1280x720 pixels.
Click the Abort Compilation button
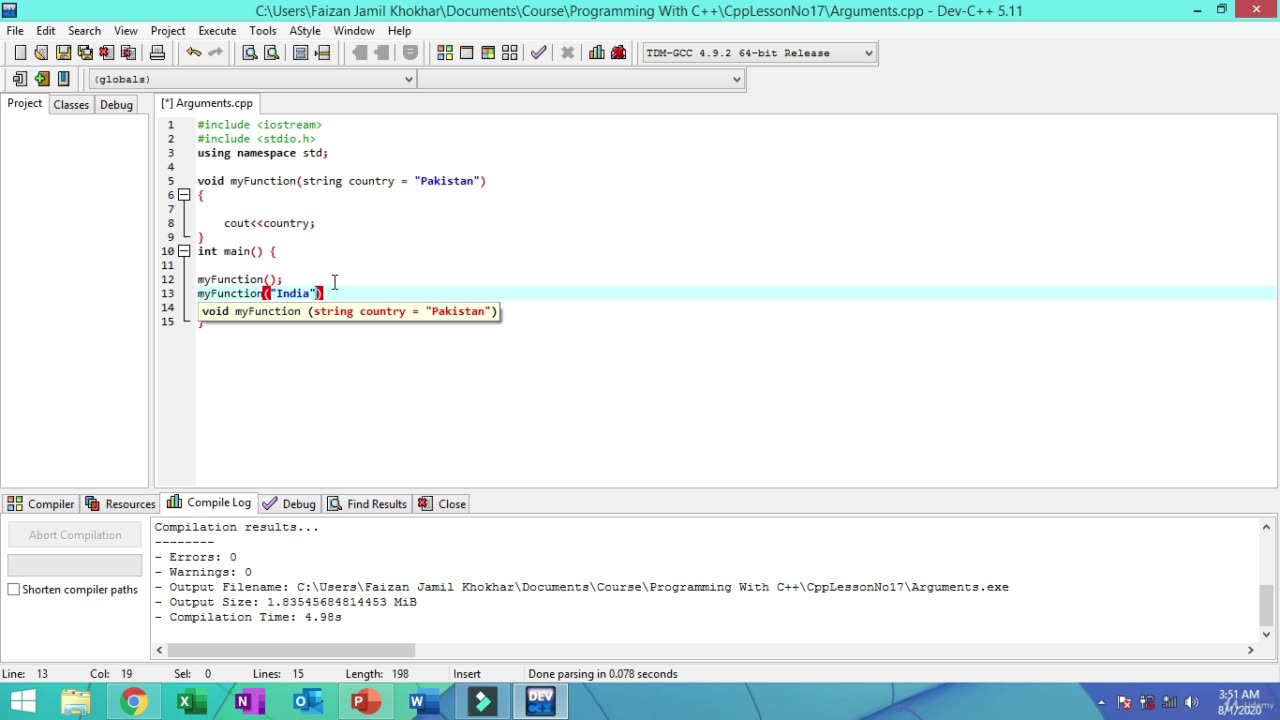(x=75, y=535)
